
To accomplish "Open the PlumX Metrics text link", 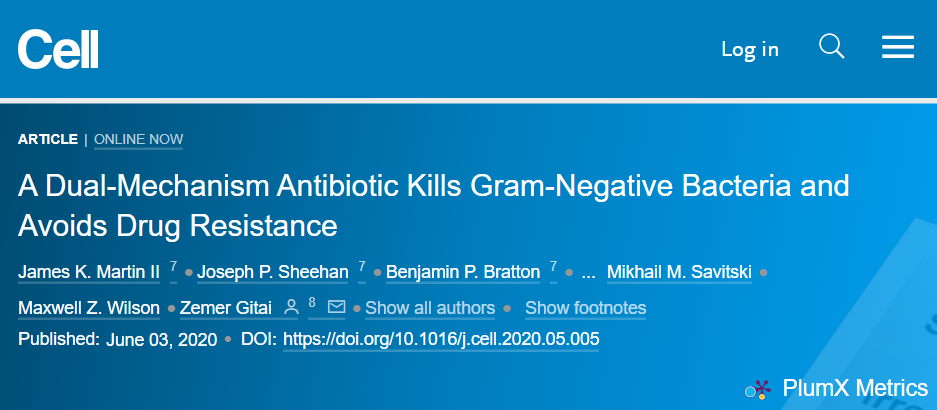I will [x=855, y=388].
